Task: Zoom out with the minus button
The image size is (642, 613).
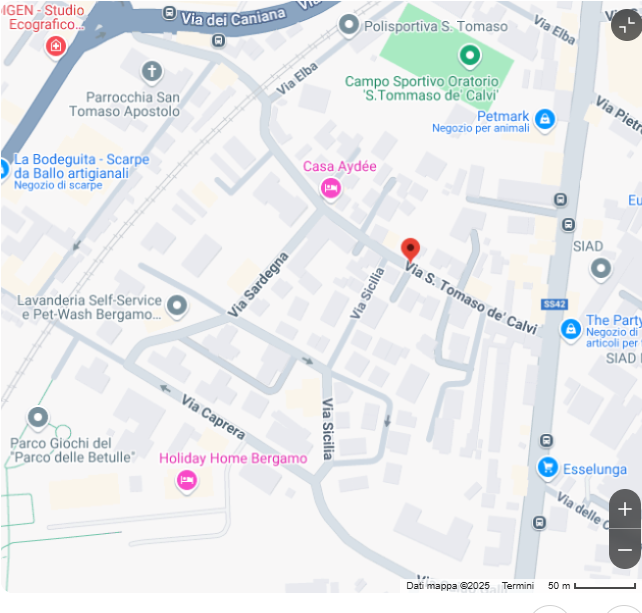Action: pos(625,549)
